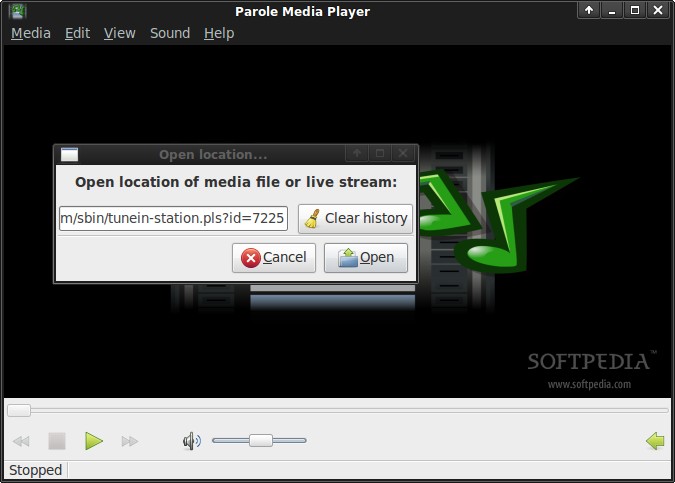Shade the main window with up-arrow button
675x483 pixels.
[588, 10]
